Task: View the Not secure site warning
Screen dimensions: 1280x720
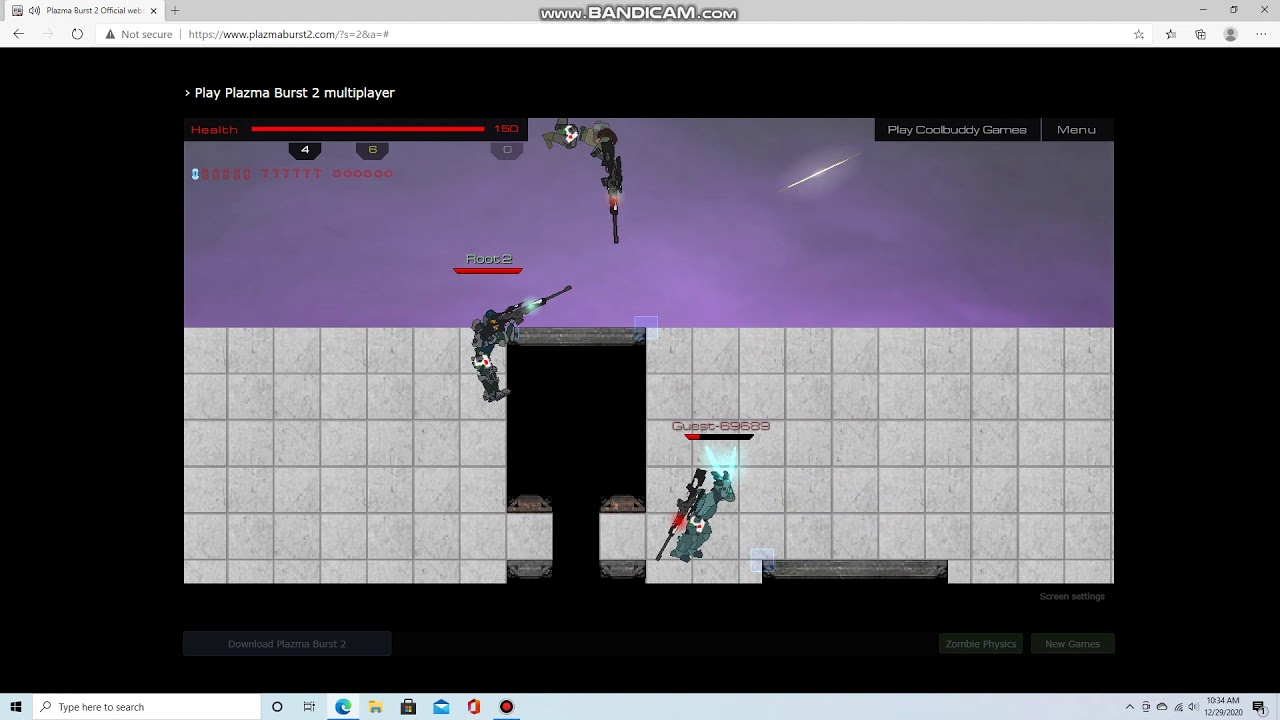Action: click(x=139, y=34)
